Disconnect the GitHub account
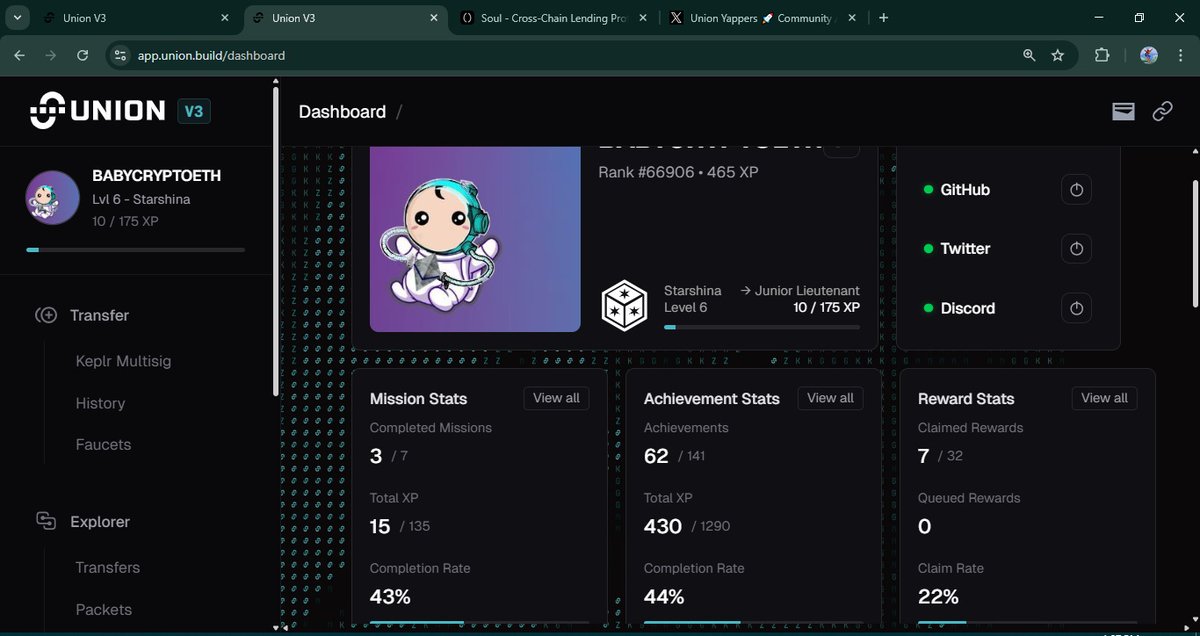The image size is (1200, 636). (x=1076, y=189)
